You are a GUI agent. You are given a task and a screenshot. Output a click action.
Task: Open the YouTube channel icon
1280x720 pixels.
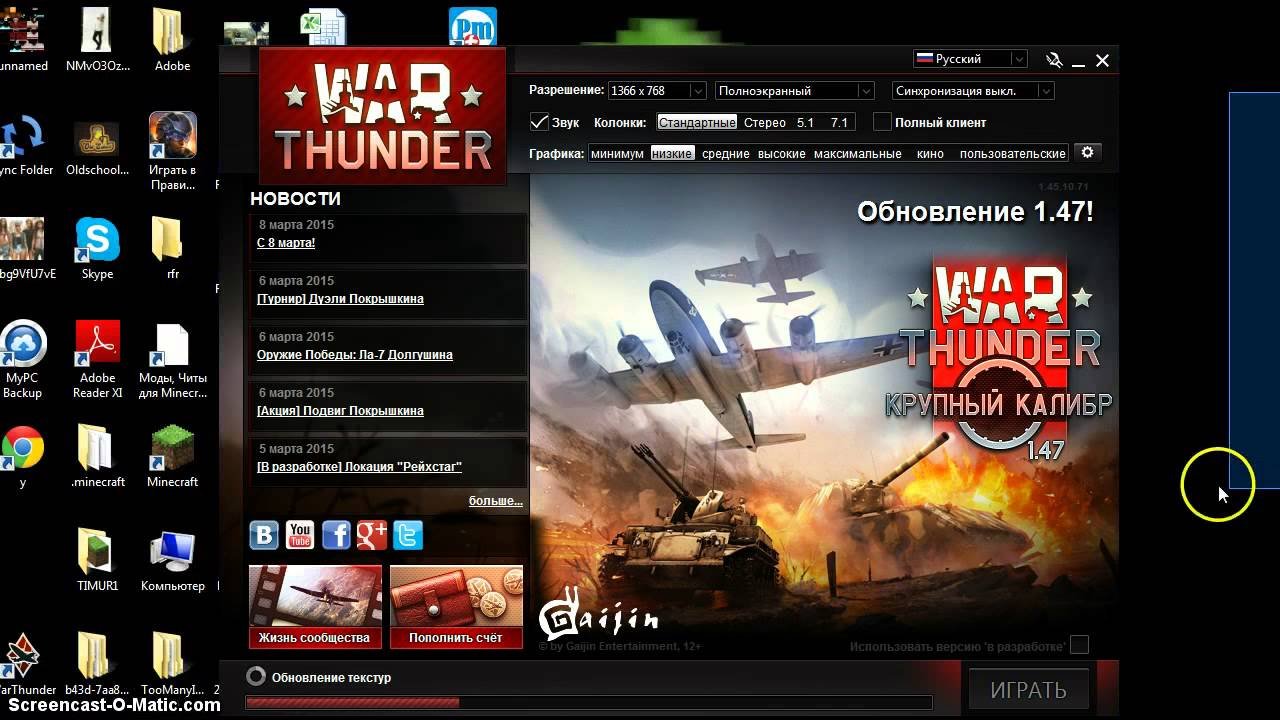pyautogui.click(x=300, y=535)
